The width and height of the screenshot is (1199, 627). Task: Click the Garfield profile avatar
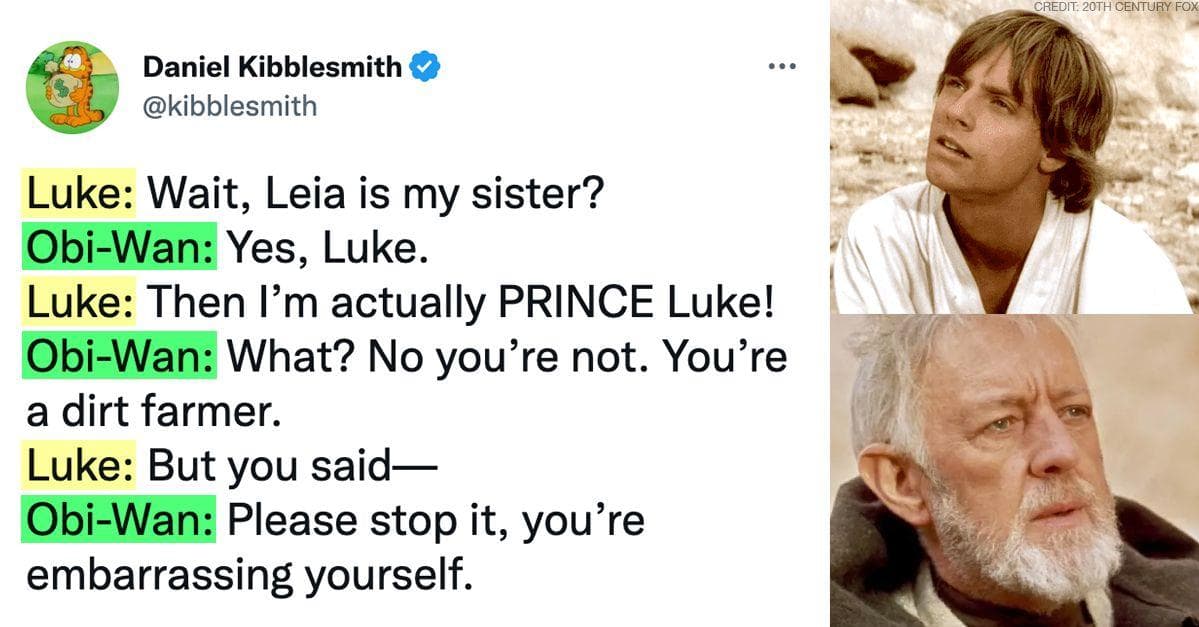click(73, 87)
